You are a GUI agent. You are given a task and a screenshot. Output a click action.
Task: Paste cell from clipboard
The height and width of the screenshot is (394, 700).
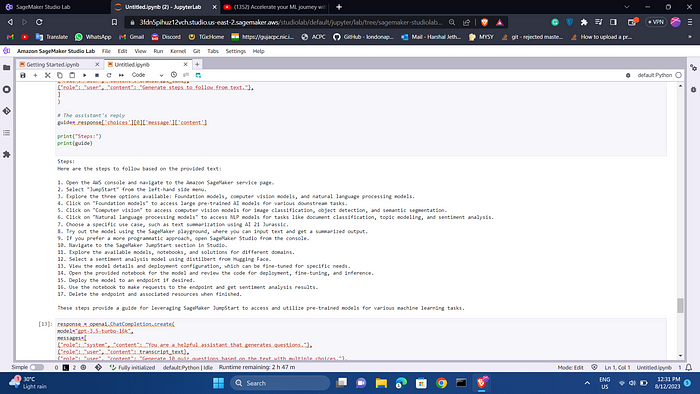pyautogui.click(x=72, y=75)
